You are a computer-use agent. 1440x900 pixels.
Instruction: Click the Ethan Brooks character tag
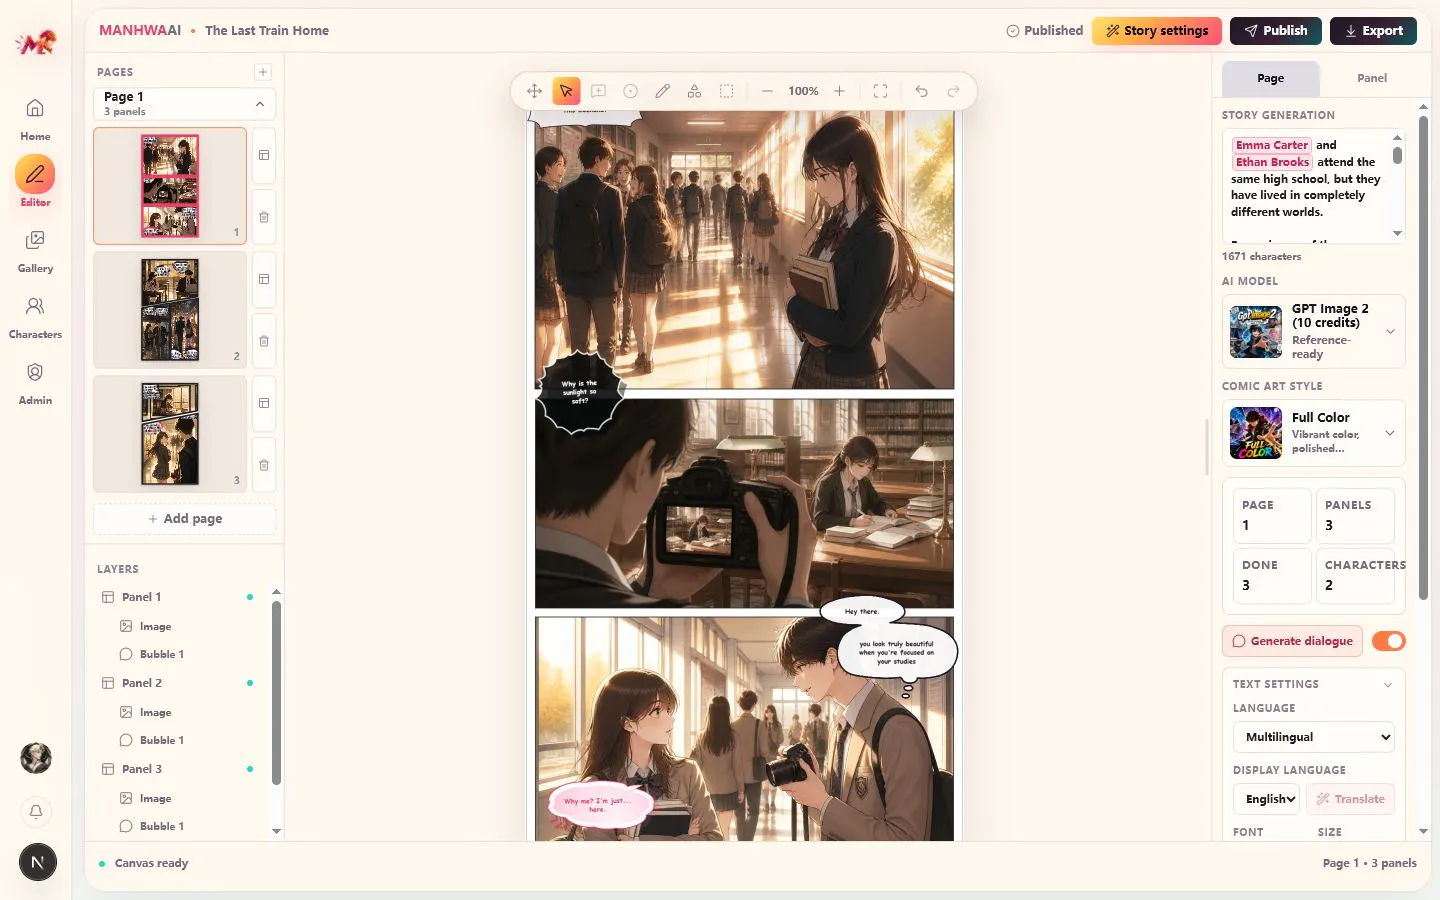[1272, 162]
